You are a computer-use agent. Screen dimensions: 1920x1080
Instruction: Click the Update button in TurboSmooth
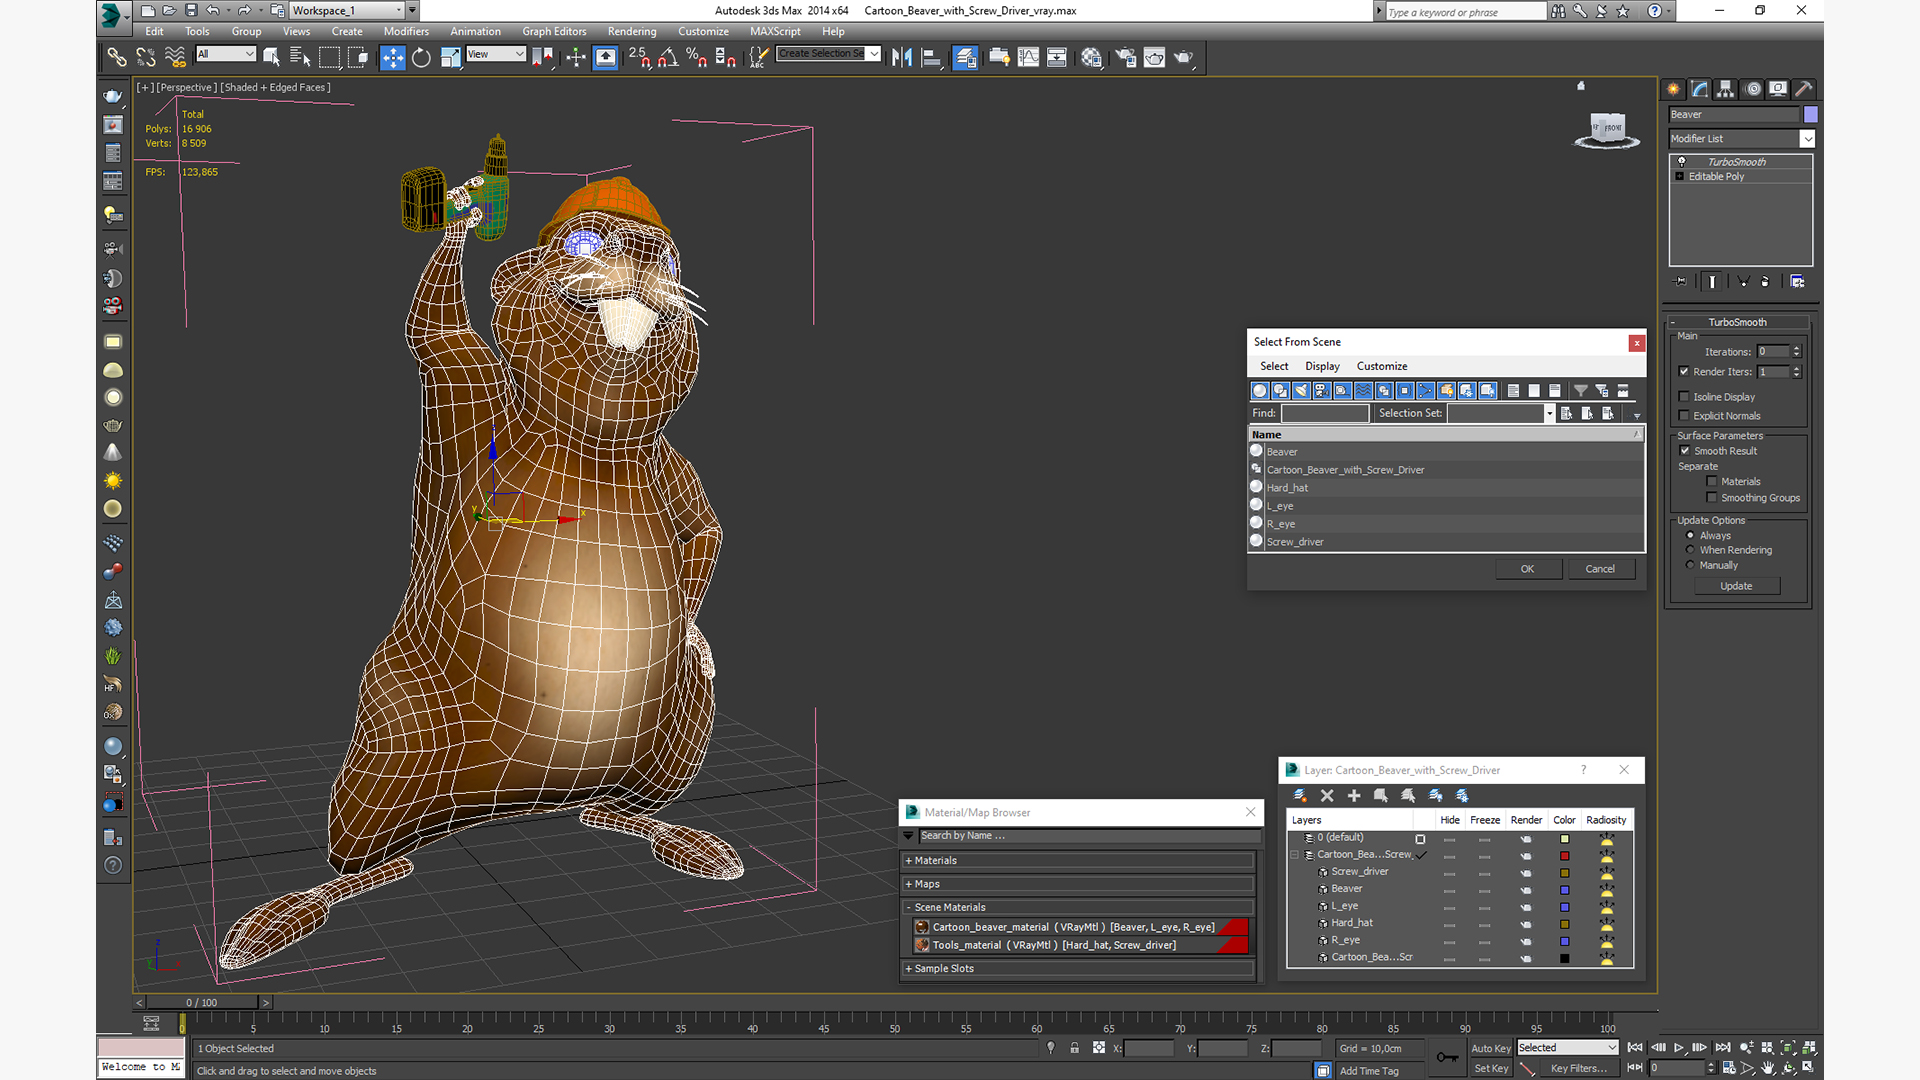pyautogui.click(x=1736, y=586)
